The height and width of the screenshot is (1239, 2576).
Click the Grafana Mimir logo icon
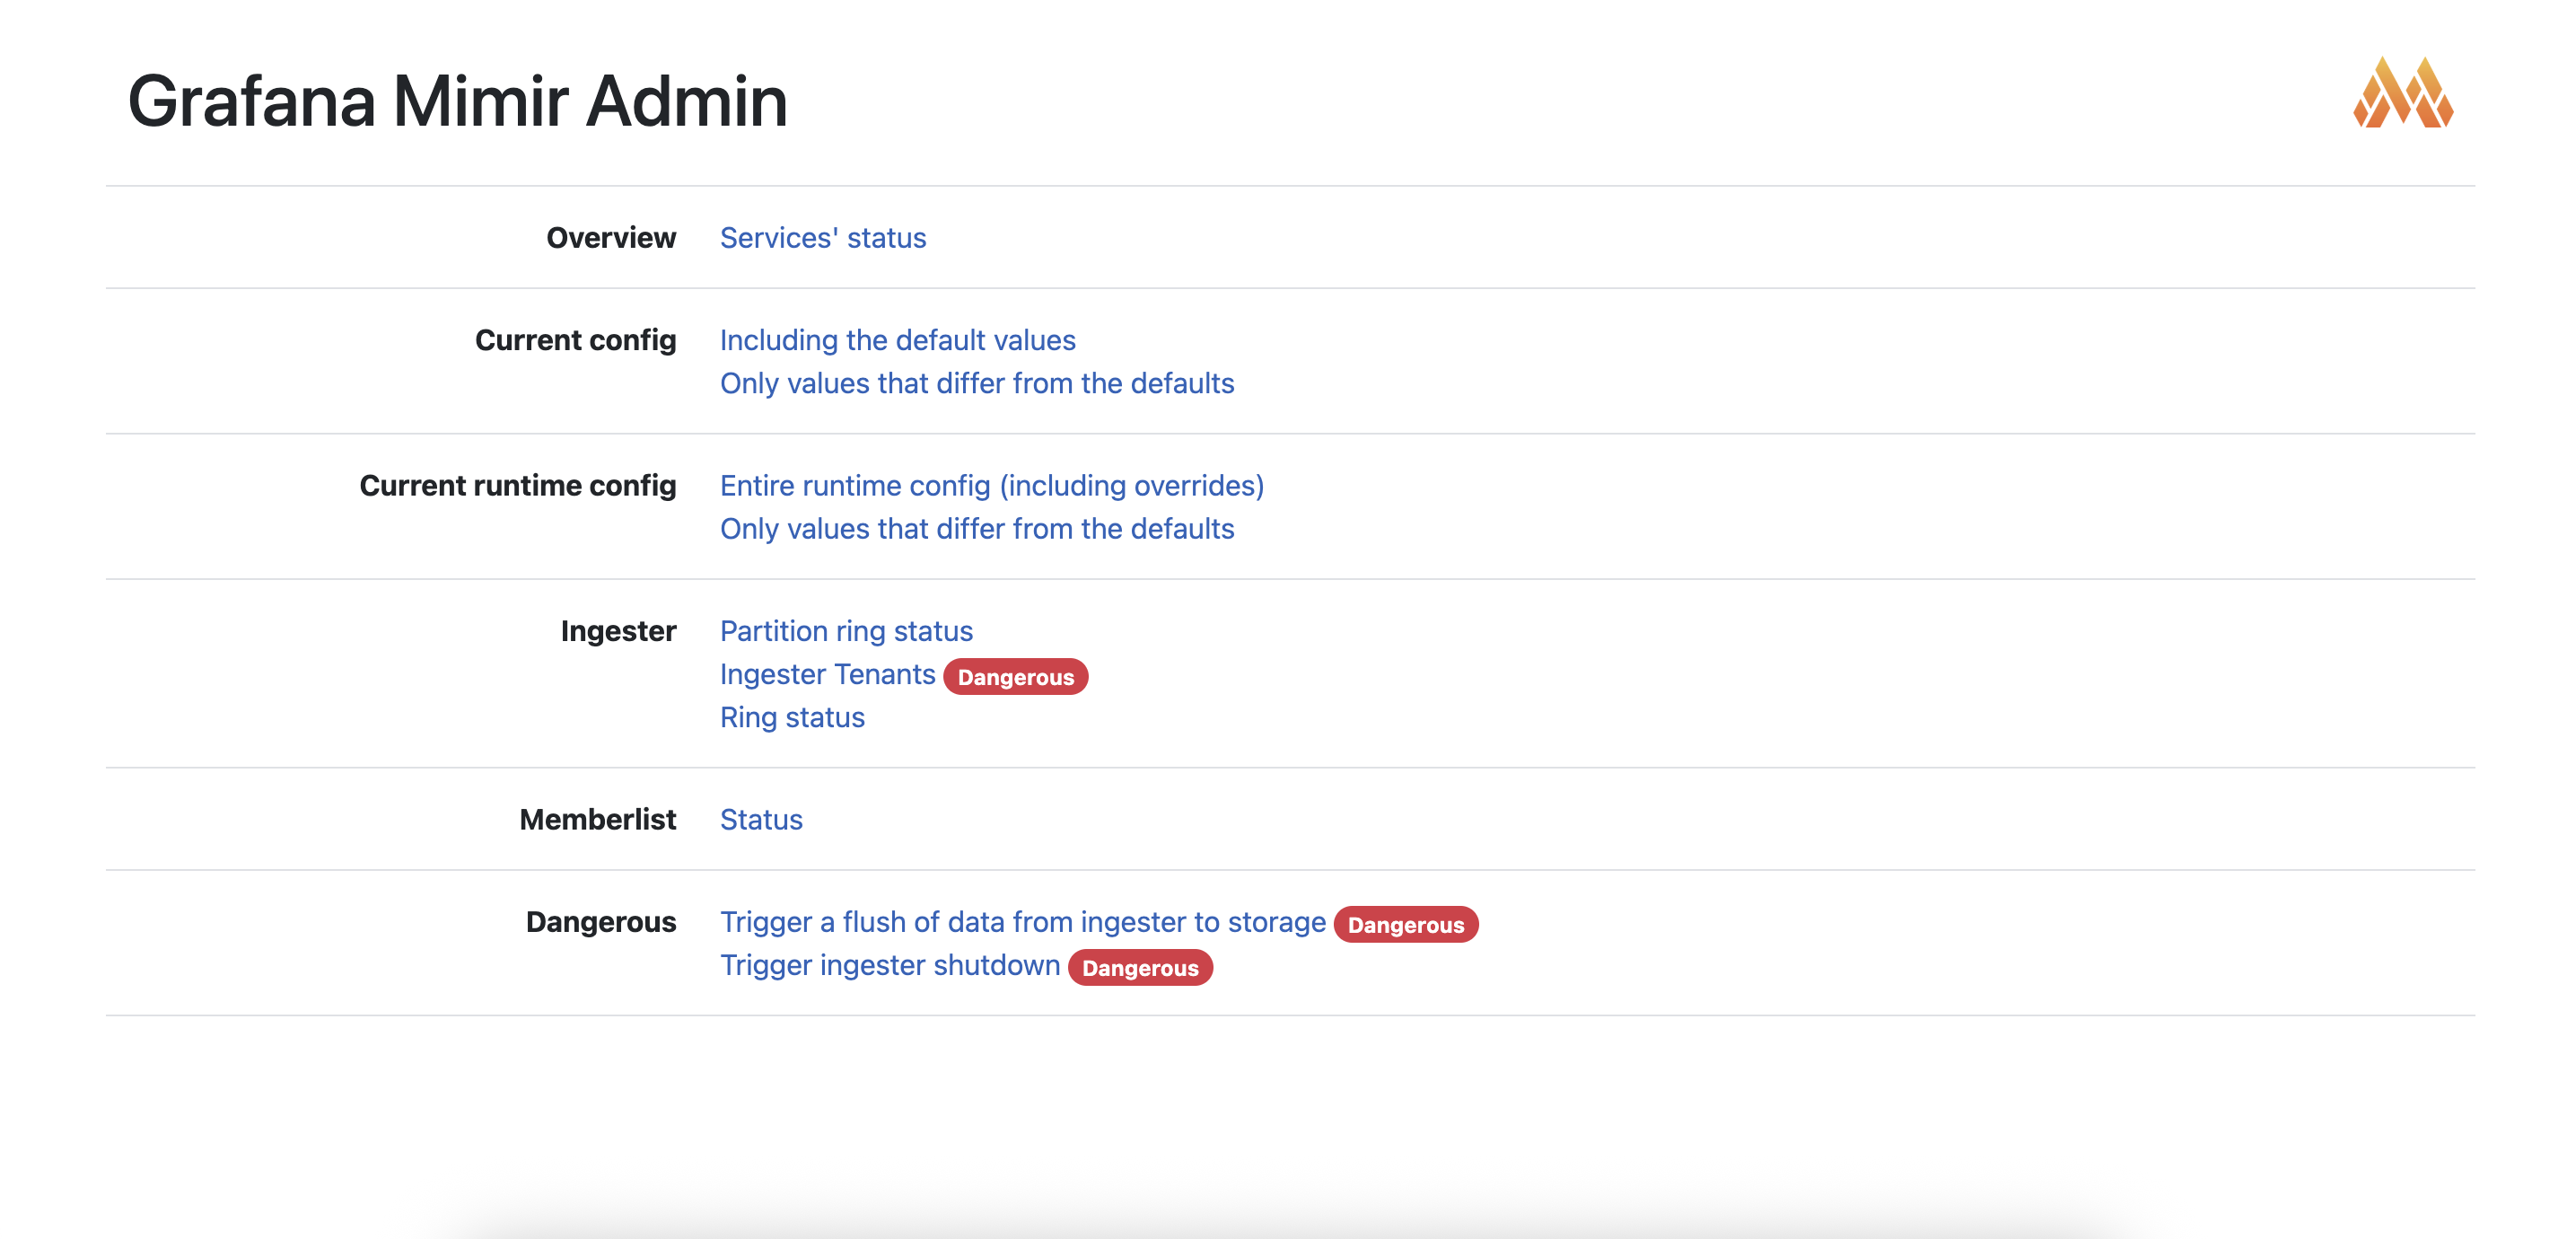(2402, 93)
